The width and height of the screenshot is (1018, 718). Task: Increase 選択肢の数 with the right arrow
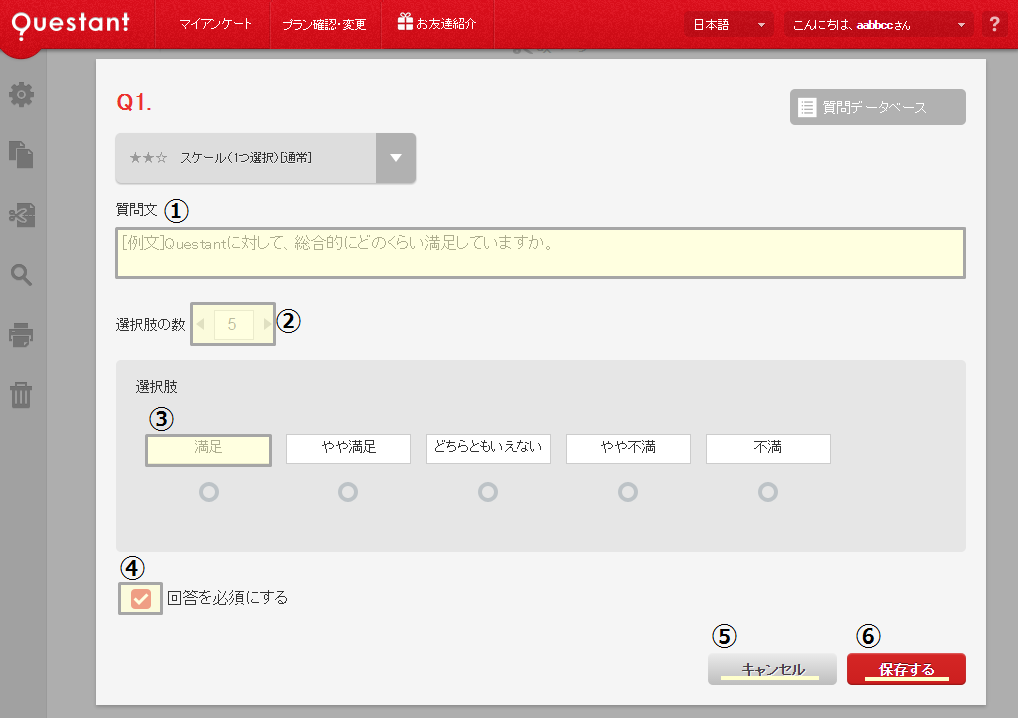point(265,324)
